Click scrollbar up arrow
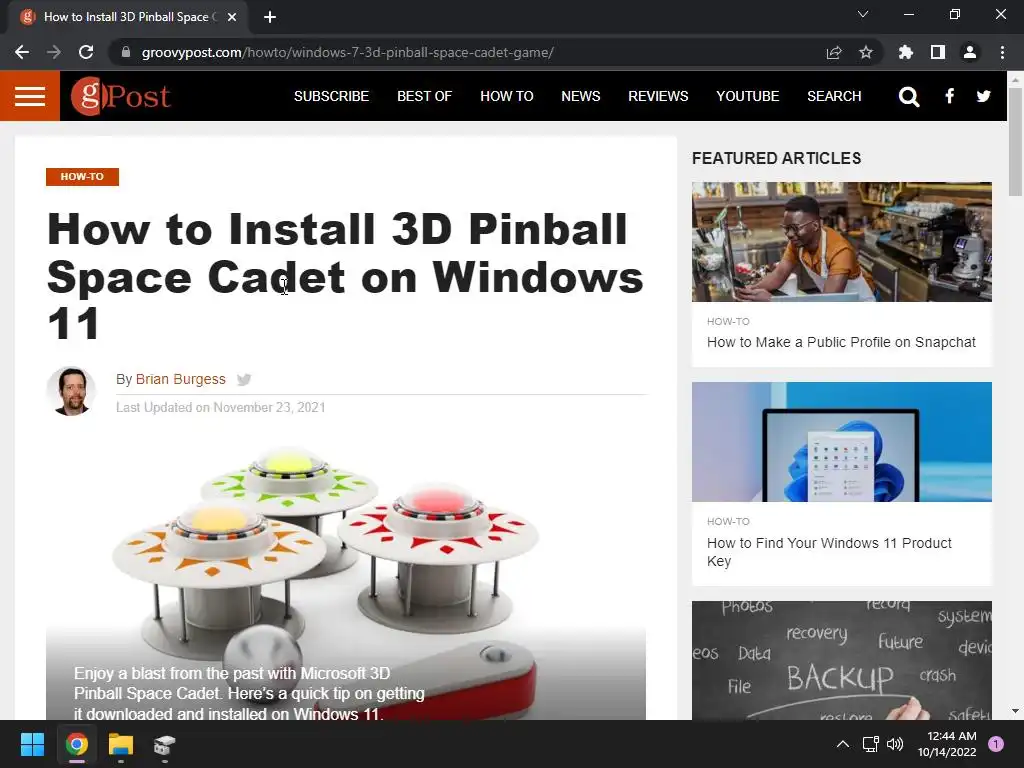This screenshot has height=768, width=1024. coord(1015,80)
